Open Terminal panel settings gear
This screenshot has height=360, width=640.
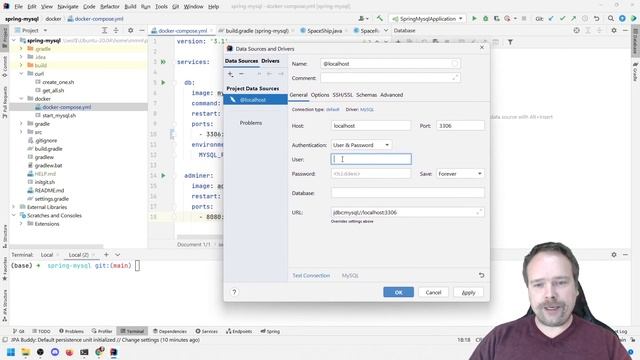click(613, 255)
